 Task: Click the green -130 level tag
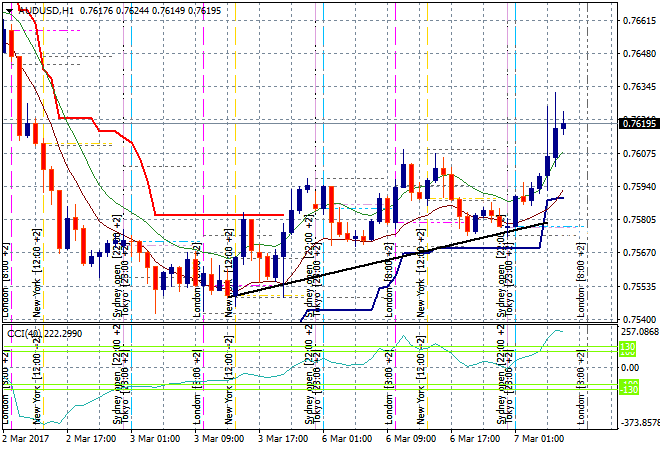[627, 386]
